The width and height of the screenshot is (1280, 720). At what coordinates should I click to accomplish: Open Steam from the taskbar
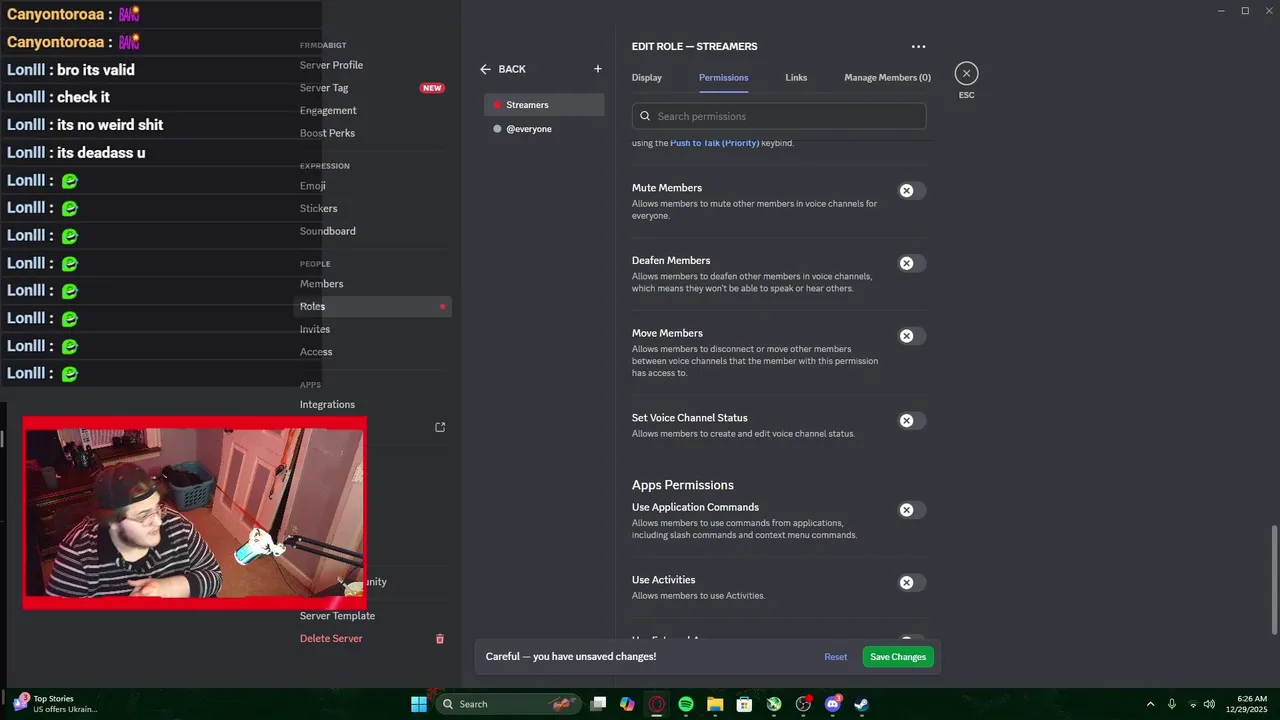pyautogui.click(x=861, y=704)
